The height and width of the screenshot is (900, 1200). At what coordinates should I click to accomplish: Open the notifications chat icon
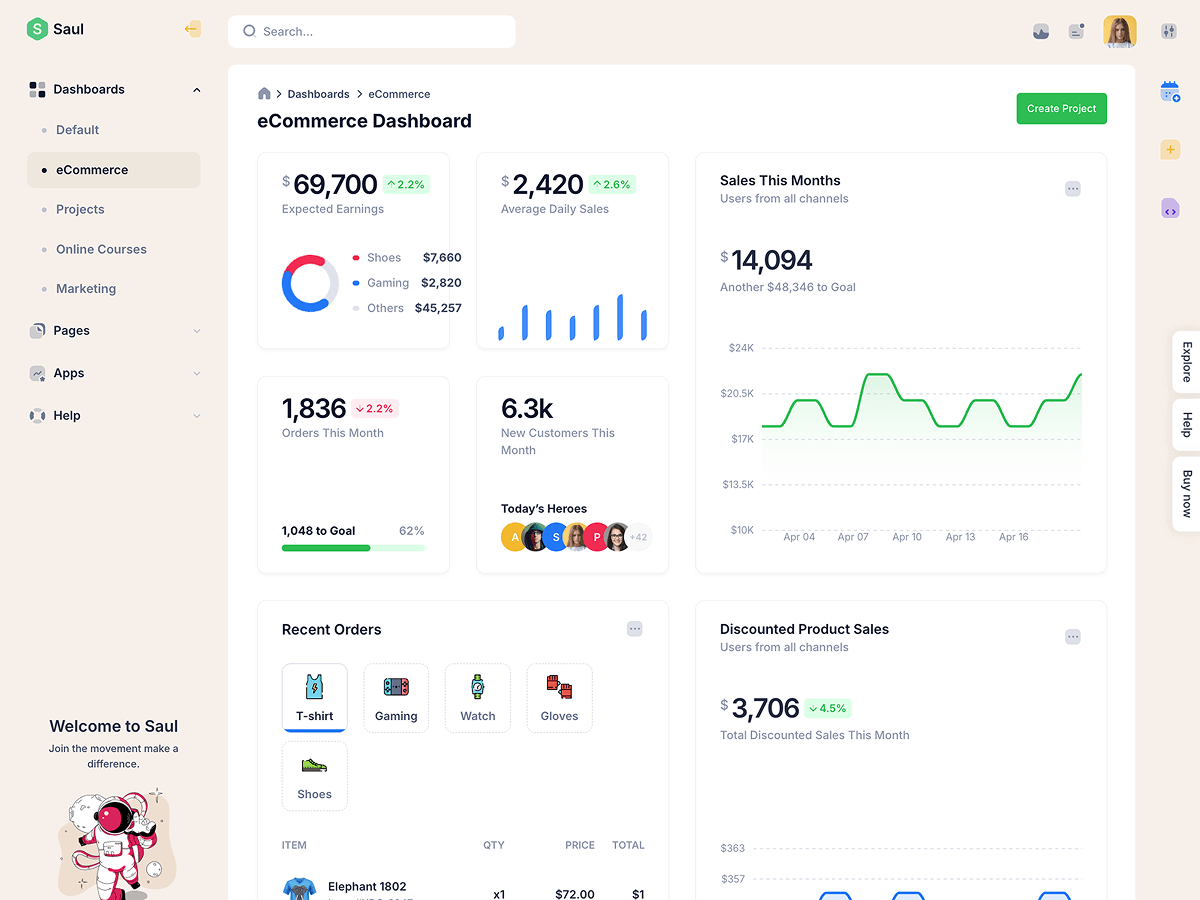coord(1076,31)
